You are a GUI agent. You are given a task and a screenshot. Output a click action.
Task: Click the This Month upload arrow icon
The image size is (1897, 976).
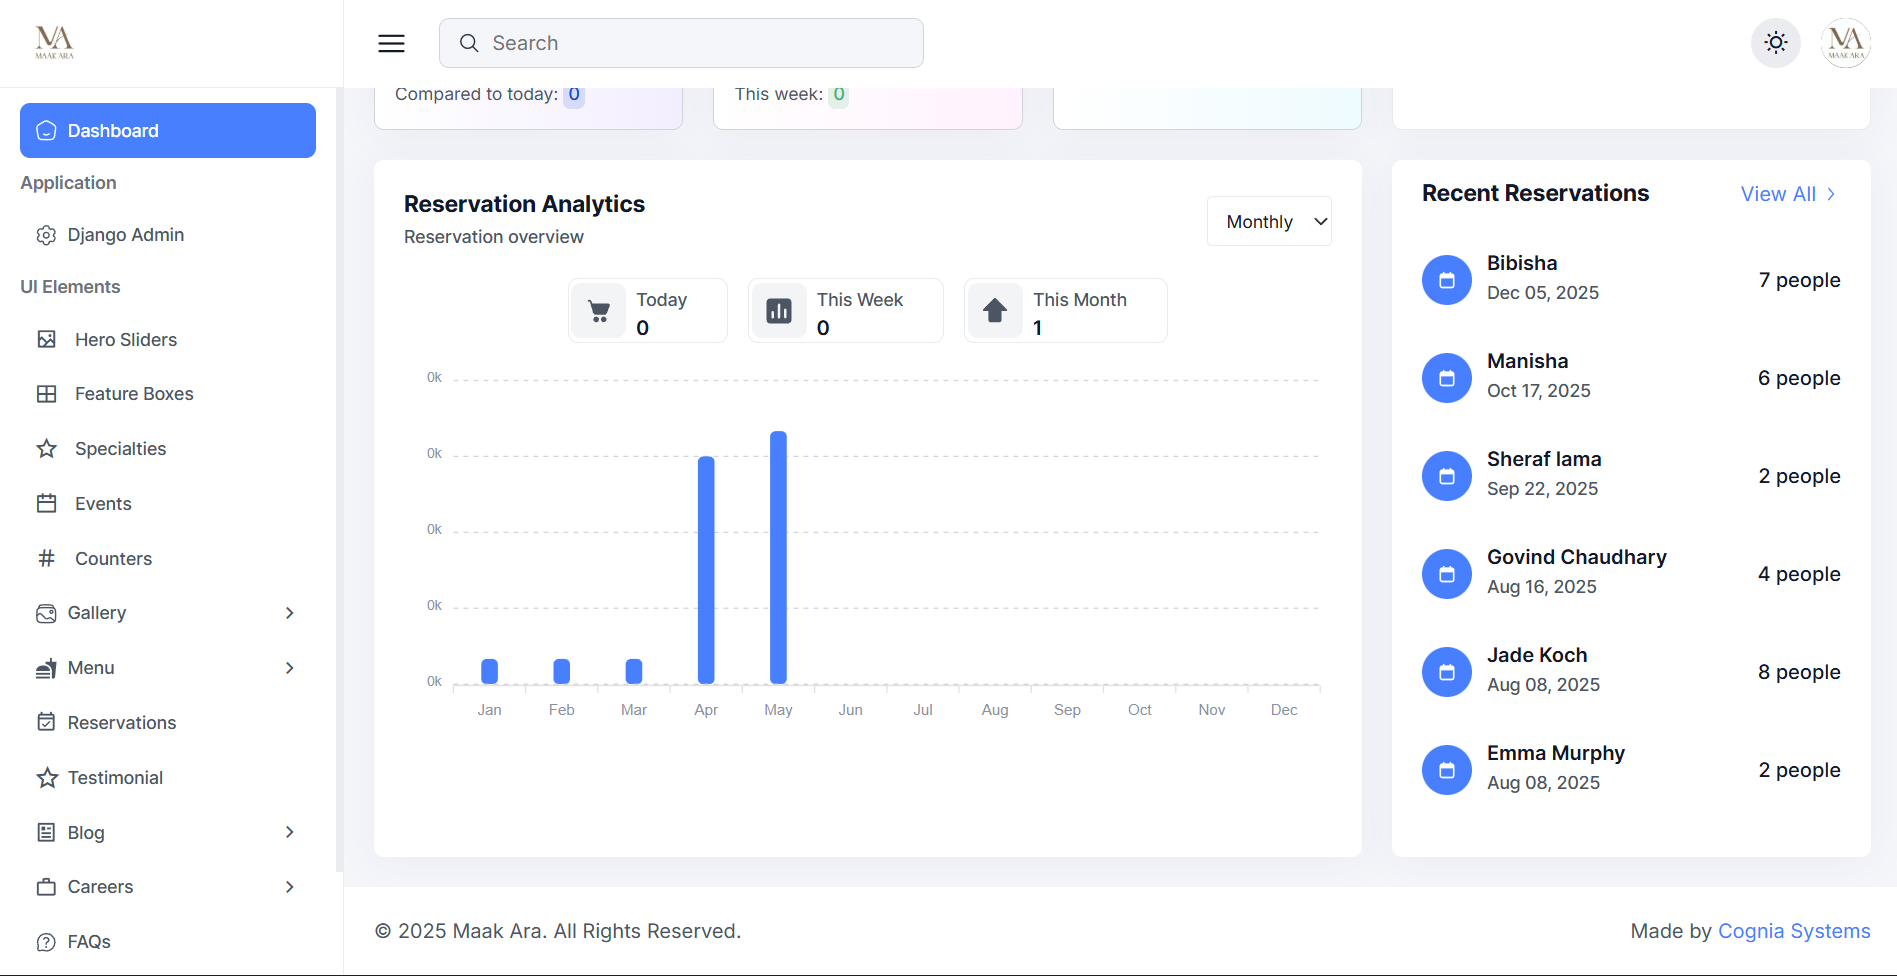click(994, 310)
